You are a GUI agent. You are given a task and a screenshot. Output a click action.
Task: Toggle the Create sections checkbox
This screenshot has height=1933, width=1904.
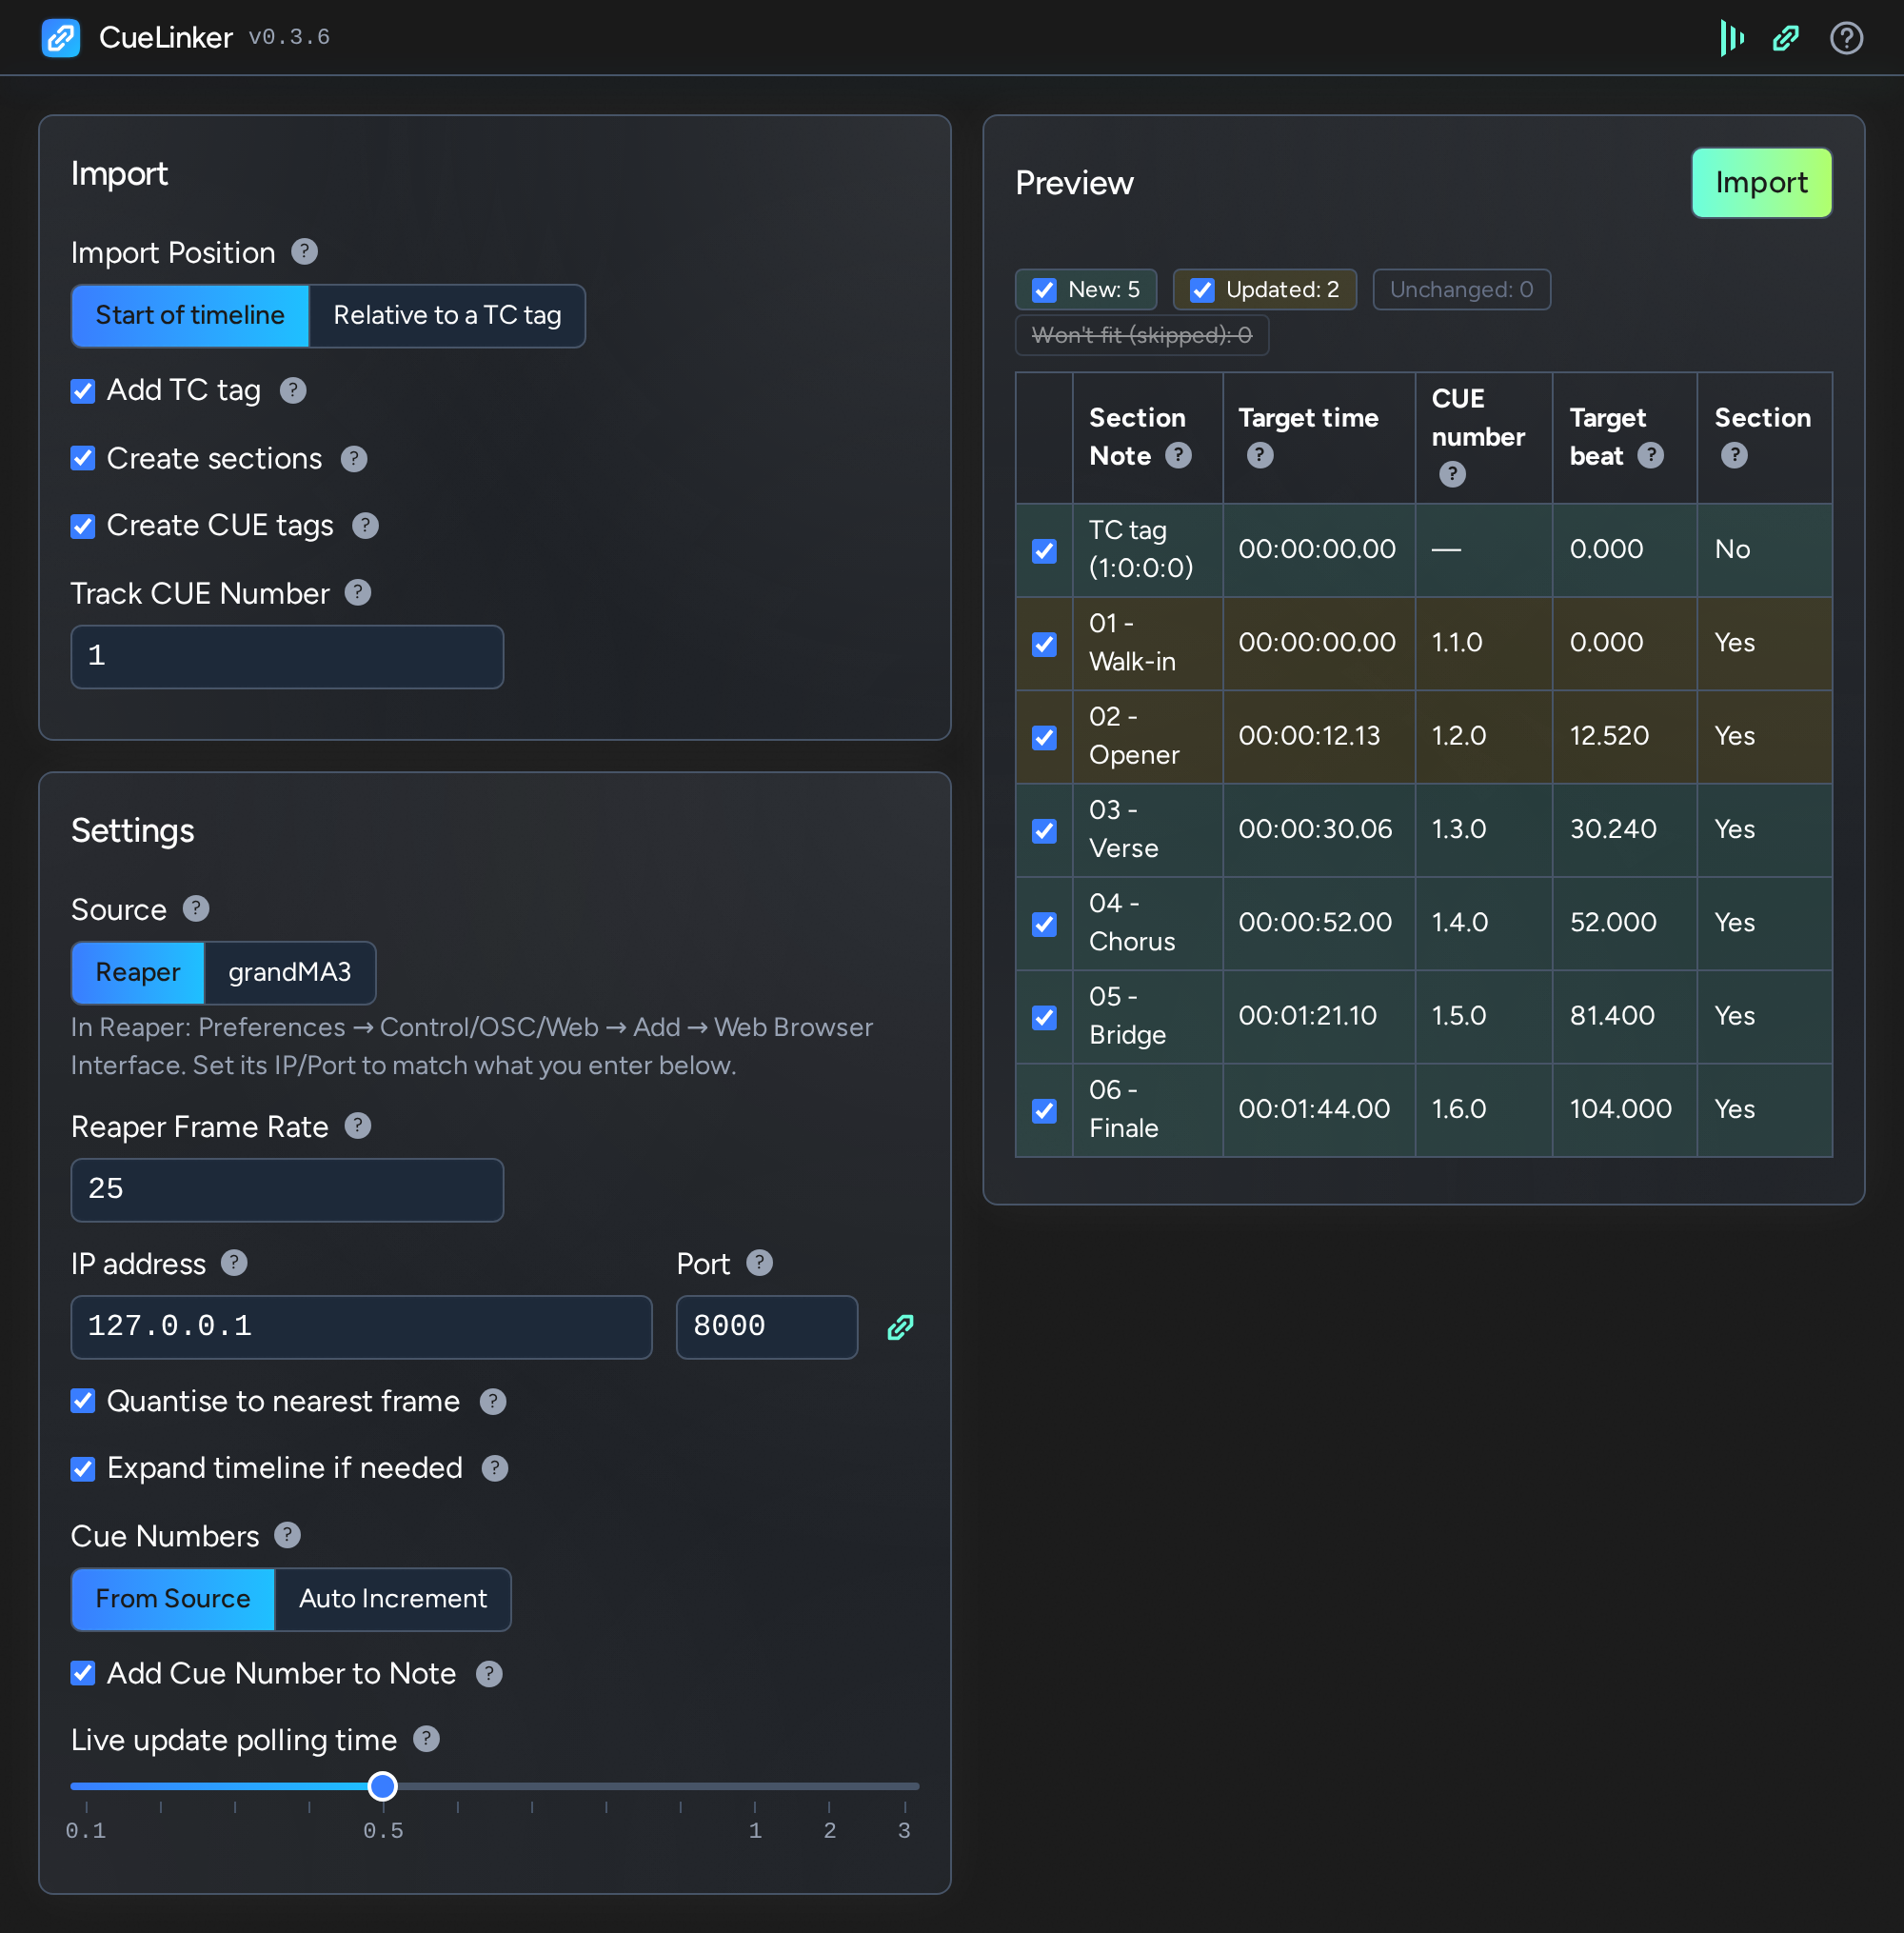click(x=83, y=459)
